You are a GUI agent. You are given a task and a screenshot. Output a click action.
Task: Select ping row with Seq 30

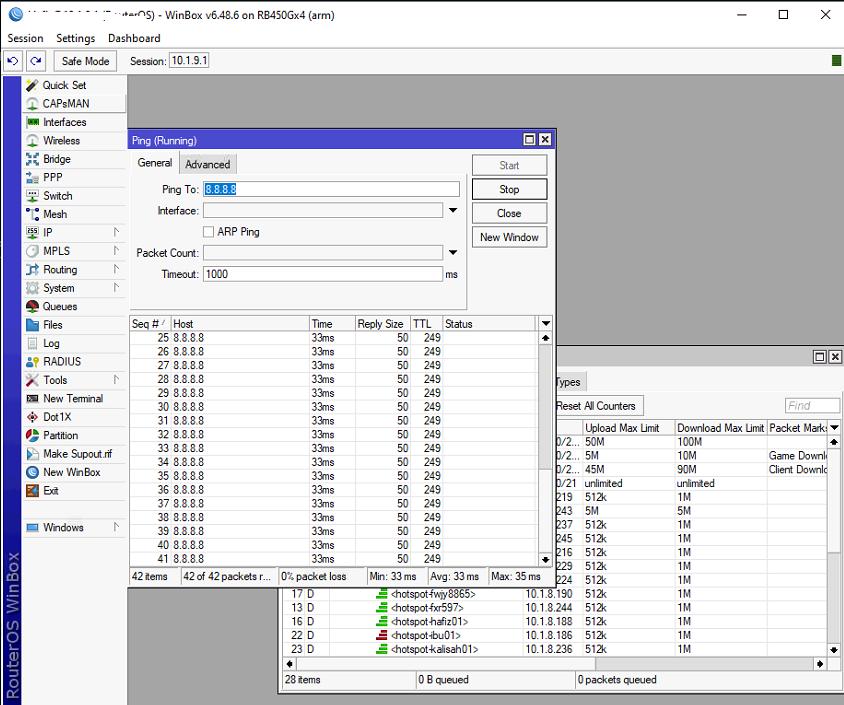click(x=334, y=406)
